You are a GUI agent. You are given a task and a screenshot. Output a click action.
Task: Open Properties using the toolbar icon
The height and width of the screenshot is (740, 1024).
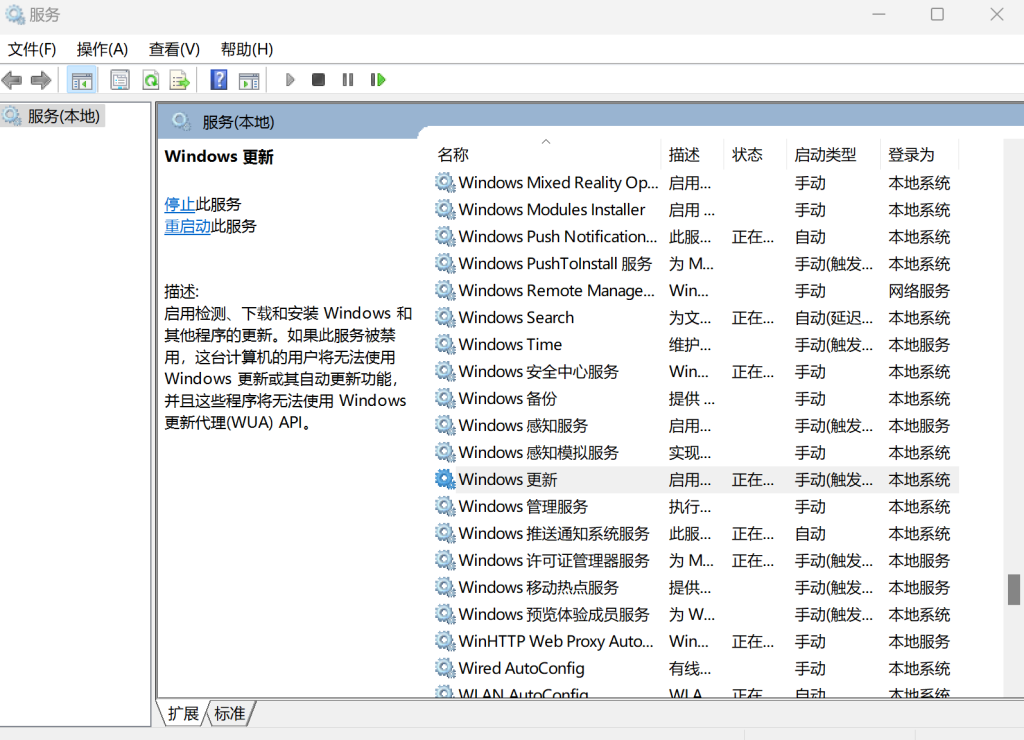pos(120,80)
